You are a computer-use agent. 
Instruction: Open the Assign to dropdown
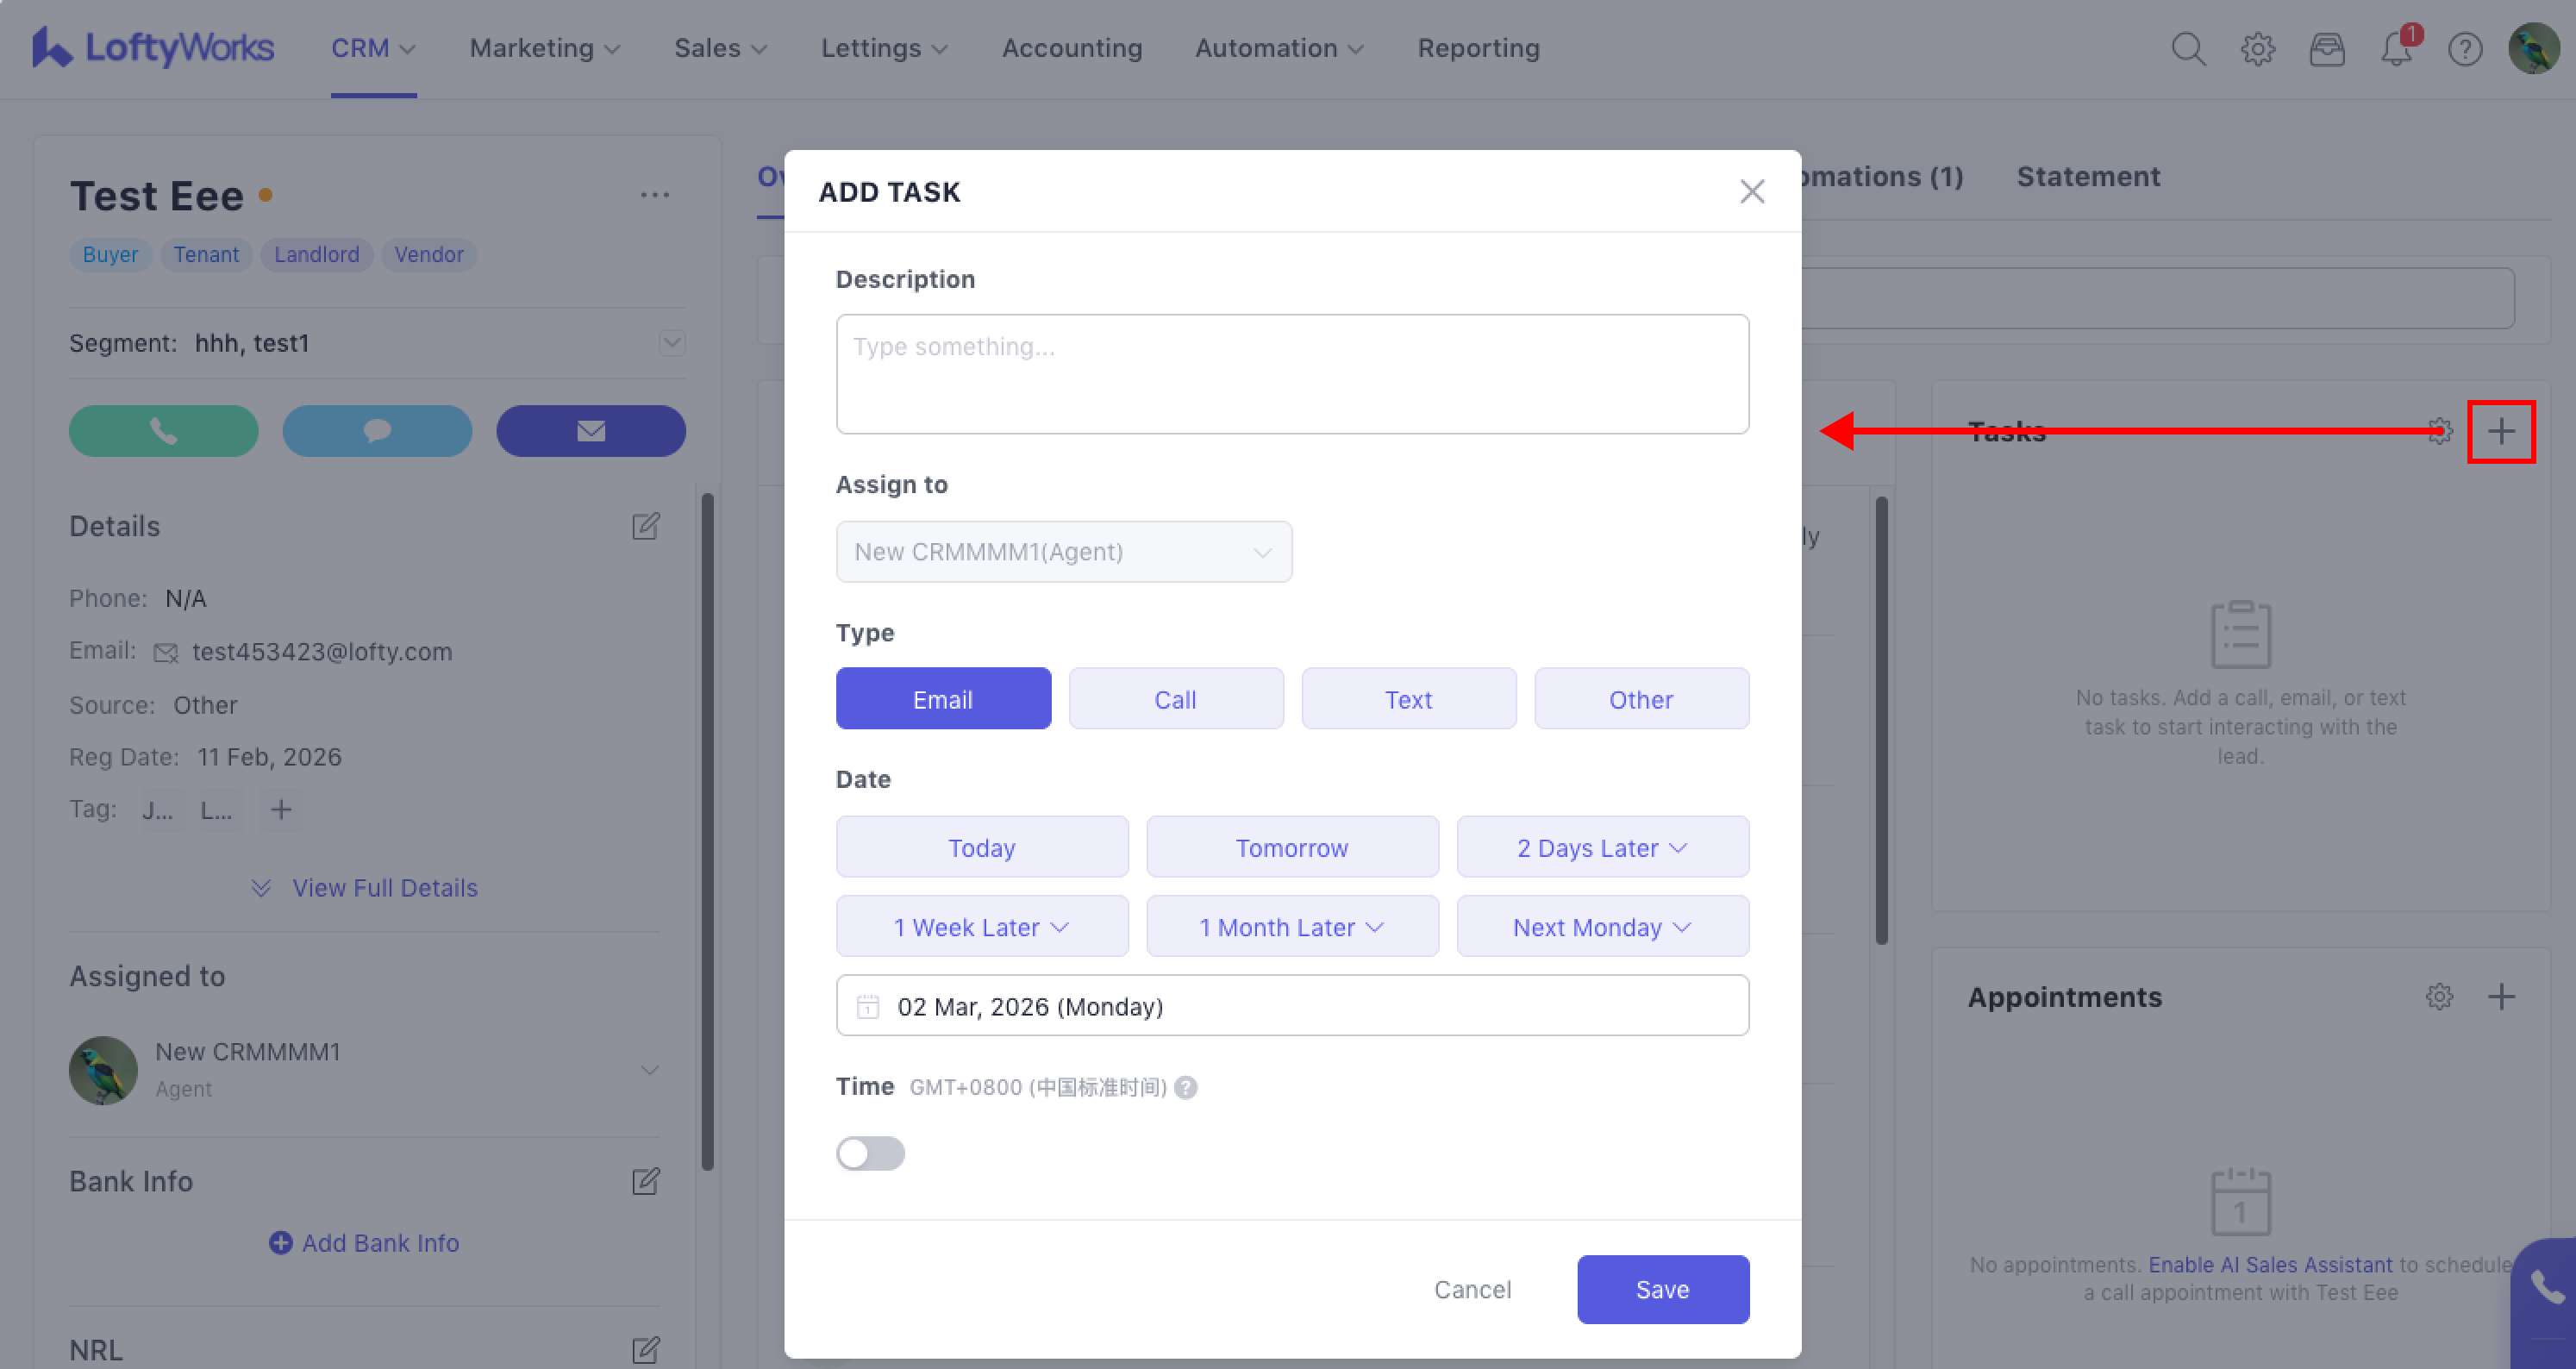click(x=1063, y=552)
